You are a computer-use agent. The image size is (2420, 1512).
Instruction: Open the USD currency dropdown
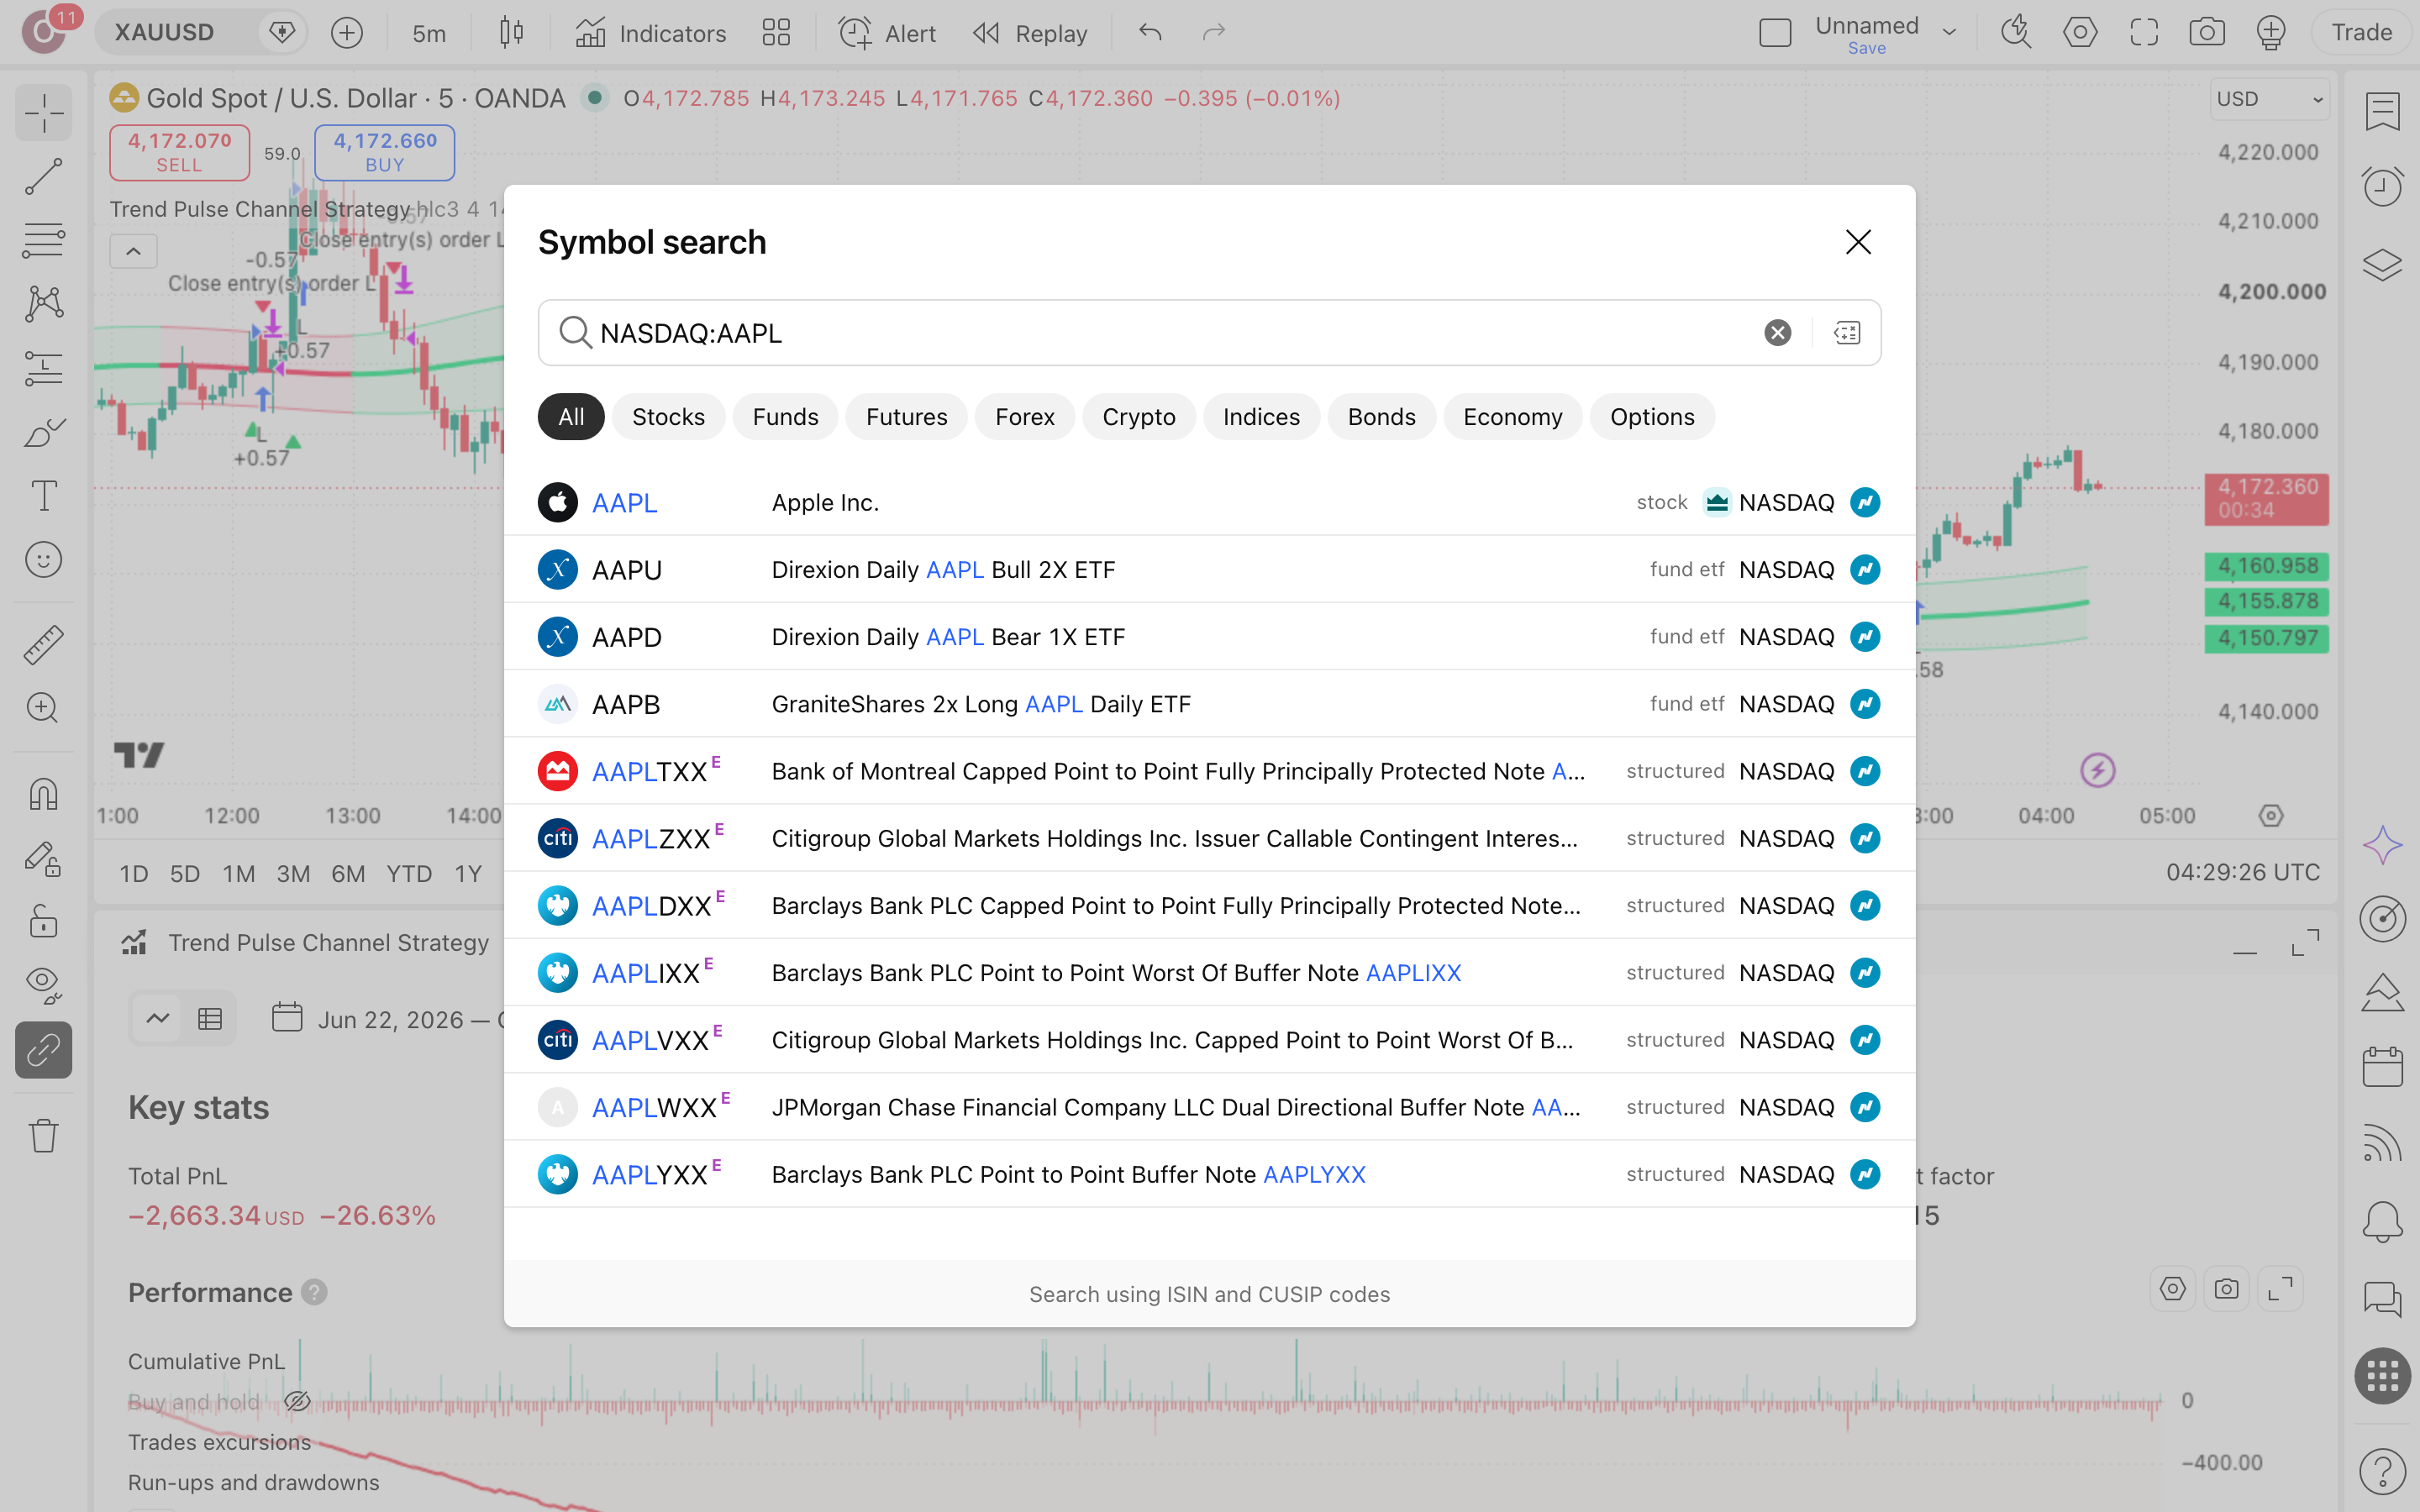point(2269,99)
